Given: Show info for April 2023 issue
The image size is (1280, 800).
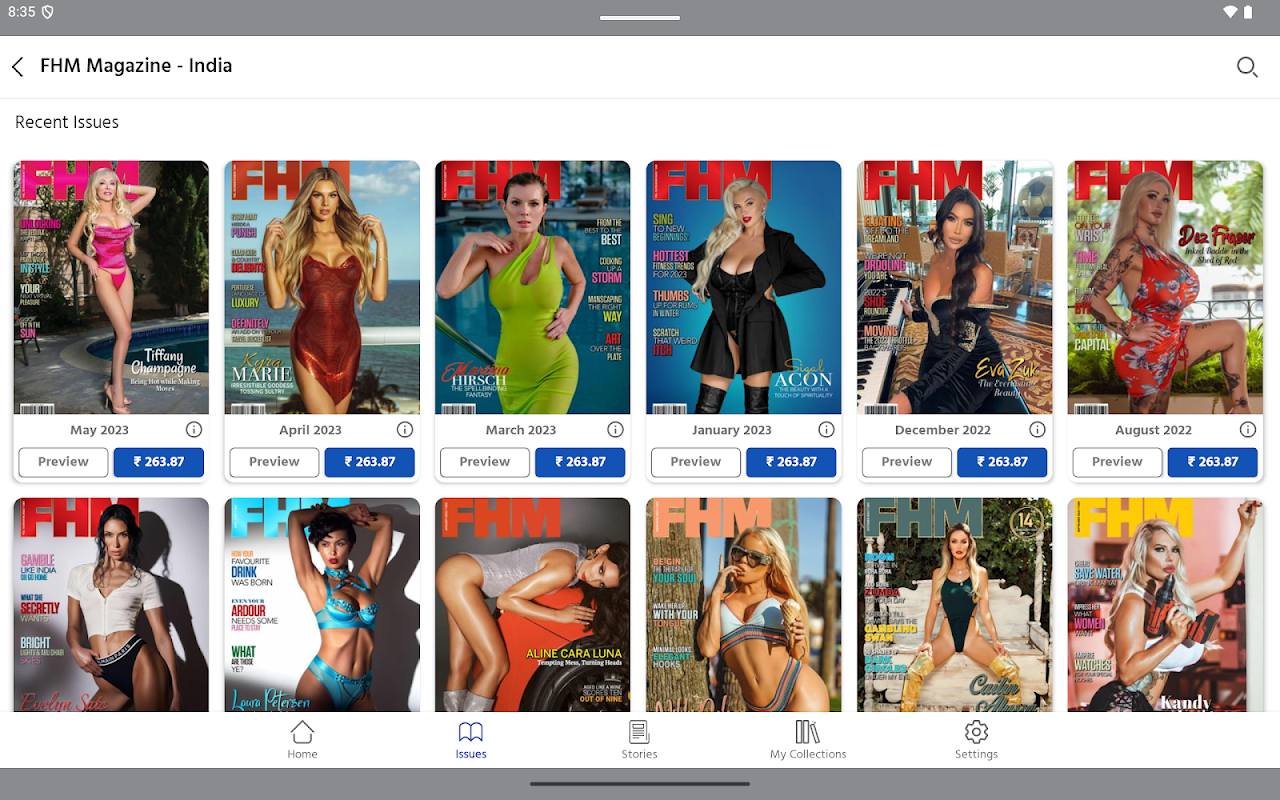Looking at the screenshot, I should pyautogui.click(x=405, y=430).
